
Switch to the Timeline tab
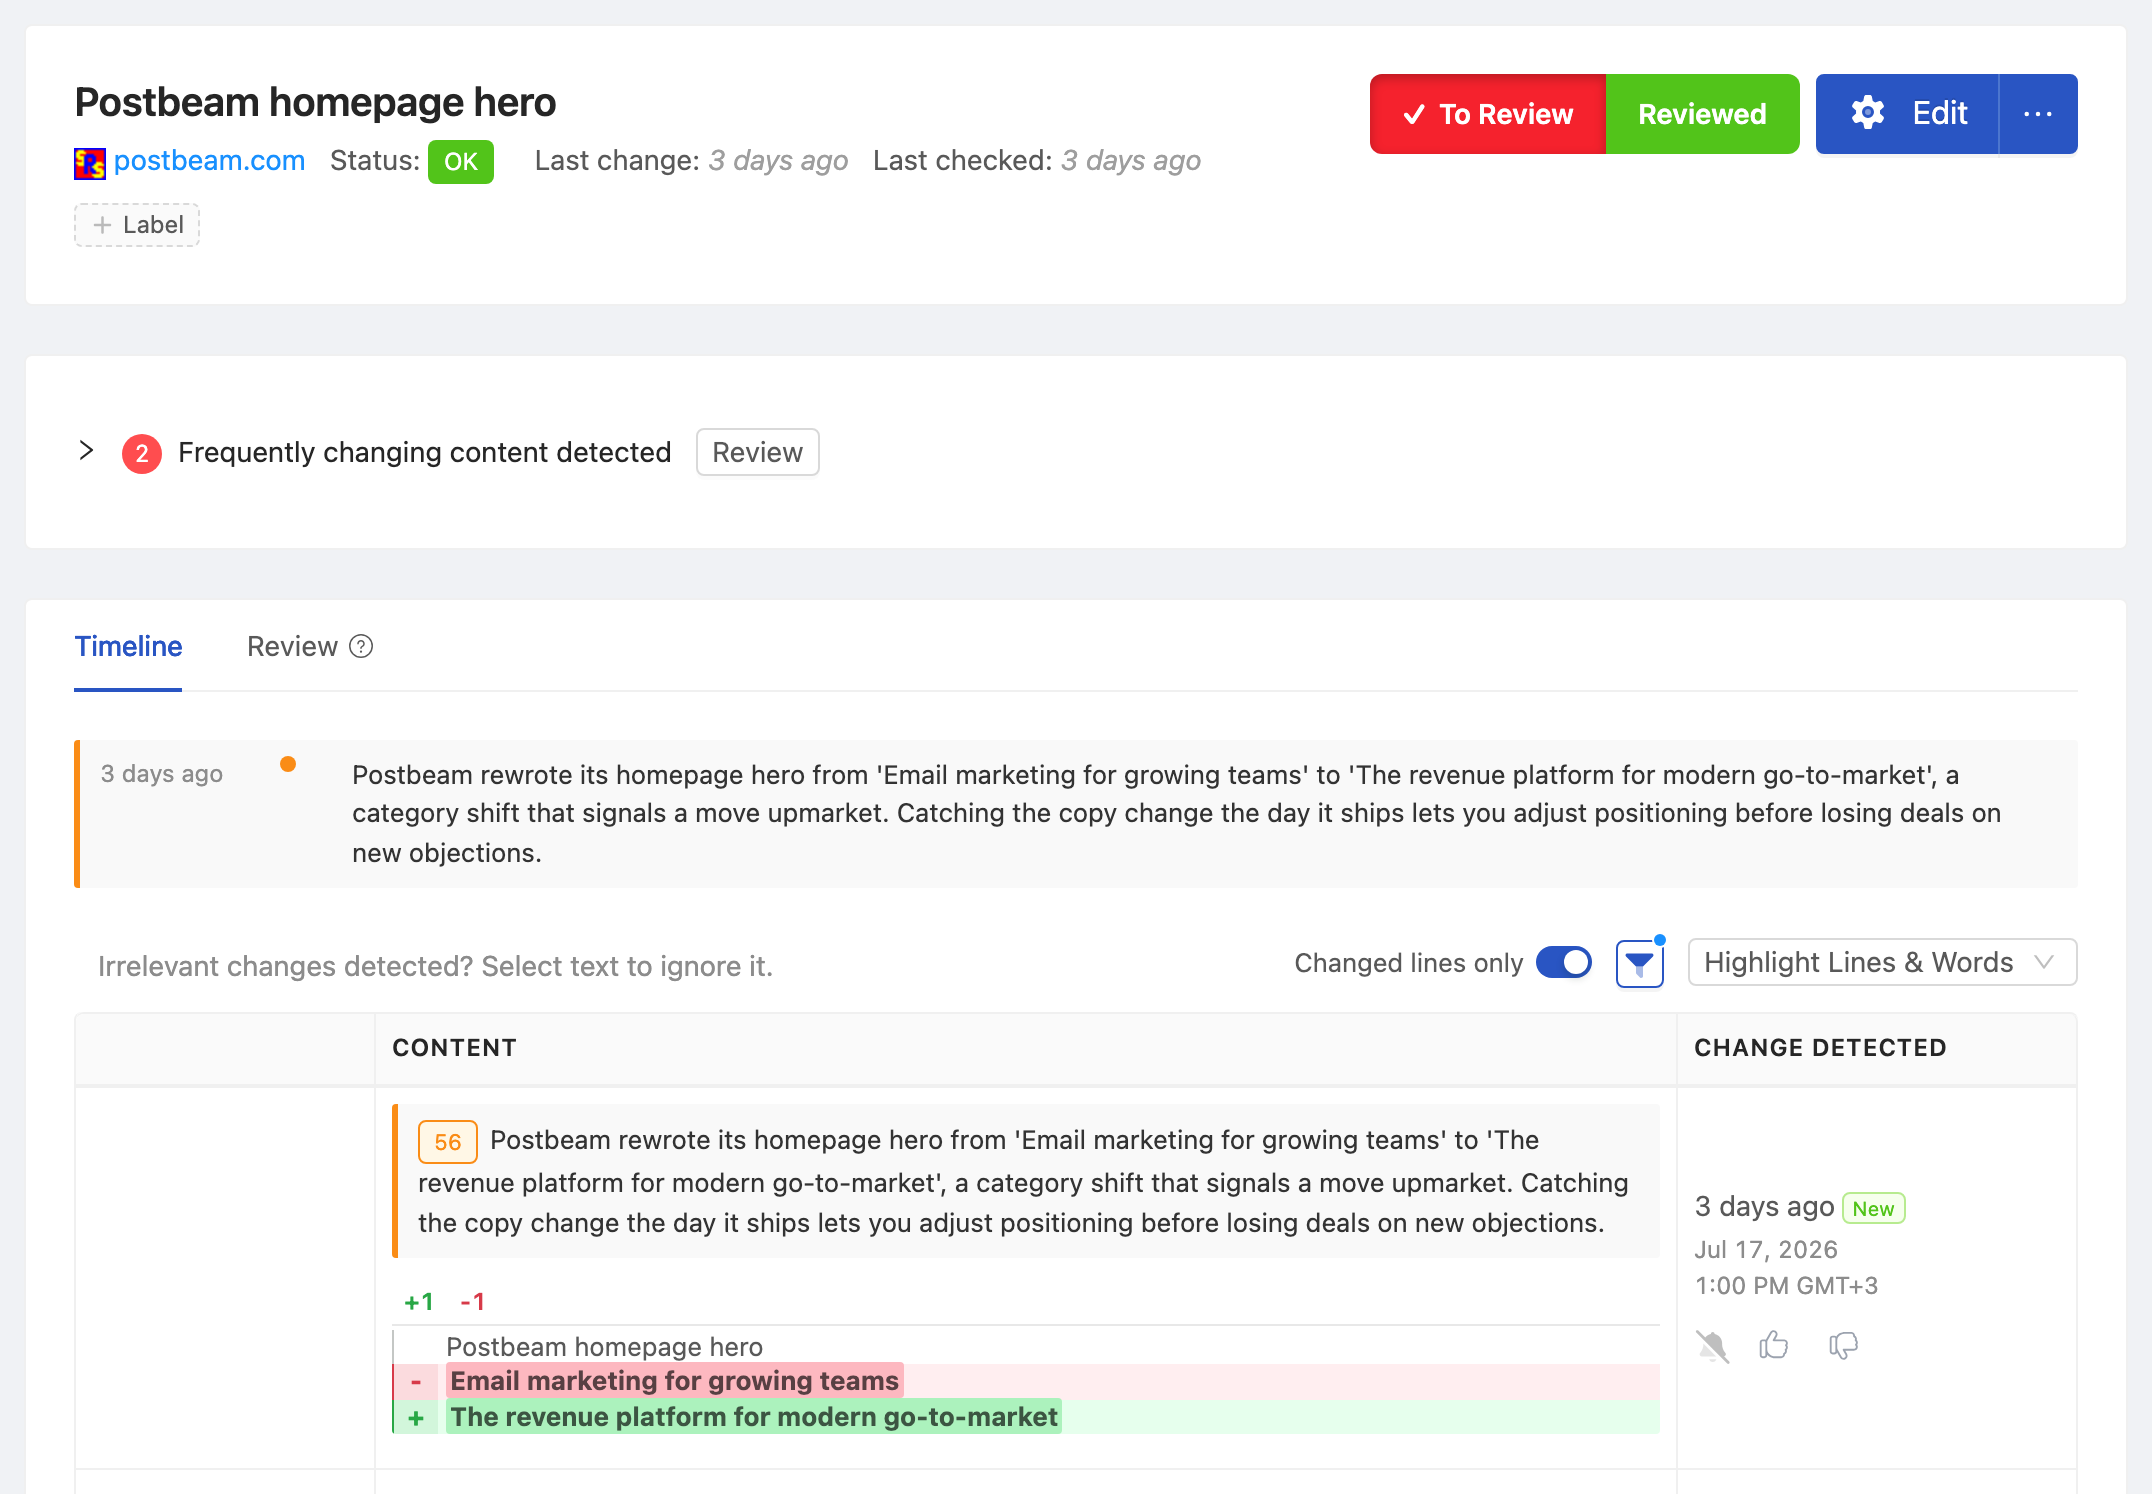[128, 647]
